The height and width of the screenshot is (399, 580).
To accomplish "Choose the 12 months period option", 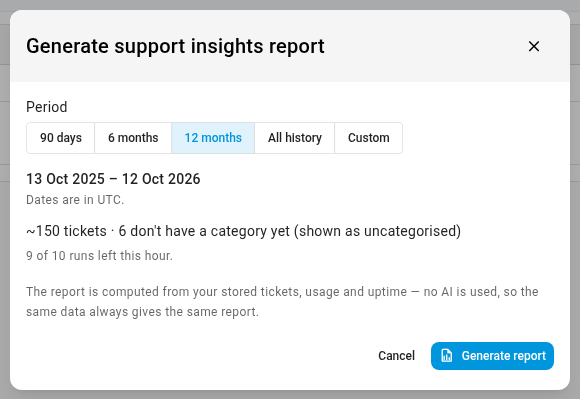I will [213, 138].
